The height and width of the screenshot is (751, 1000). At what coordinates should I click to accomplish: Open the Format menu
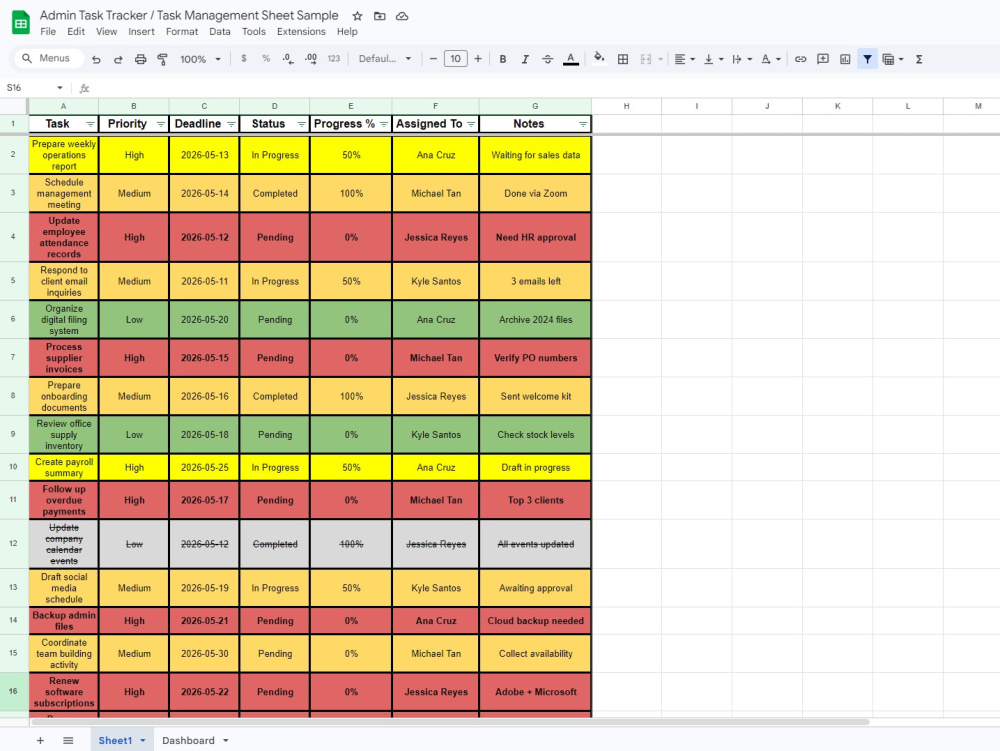(x=182, y=32)
